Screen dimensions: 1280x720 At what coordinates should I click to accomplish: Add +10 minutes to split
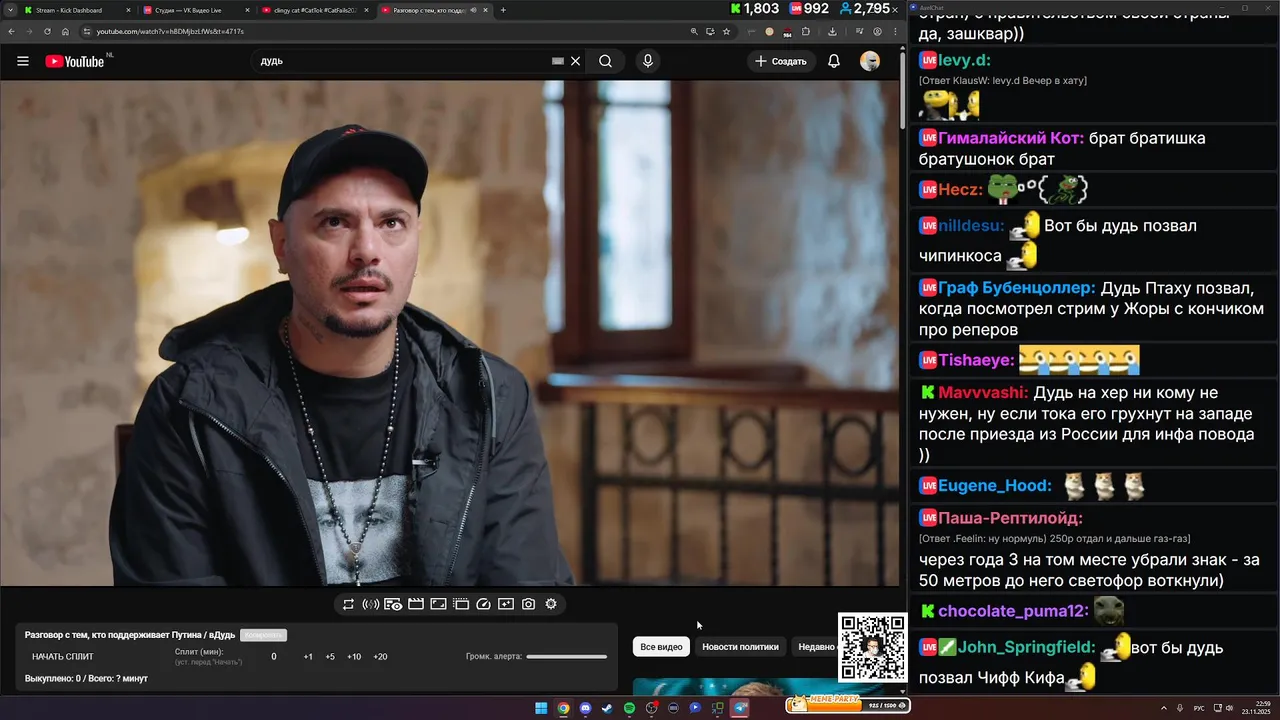(x=354, y=657)
